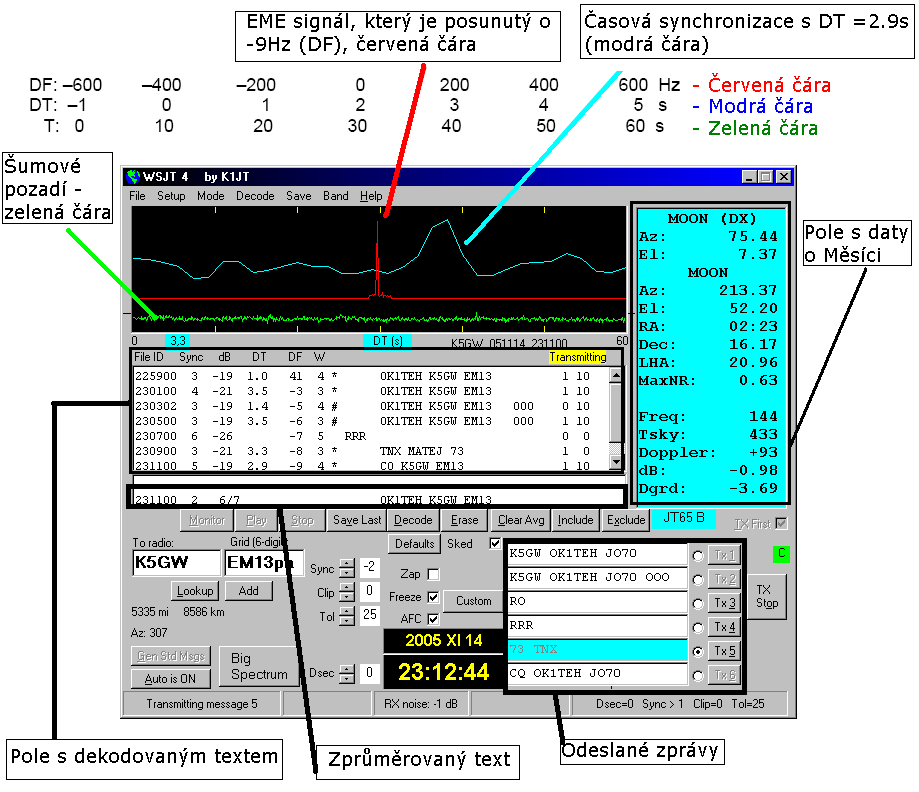Viewport: 919px width, 792px height.
Task: Click the To radio K5GW field
Action: click(176, 563)
